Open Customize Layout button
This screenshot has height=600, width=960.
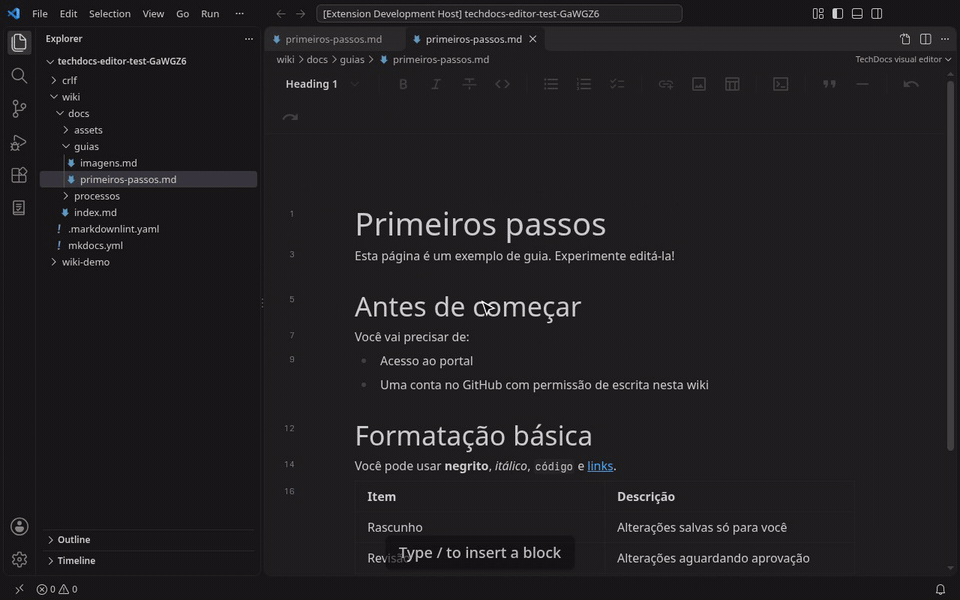tap(818, 13)
